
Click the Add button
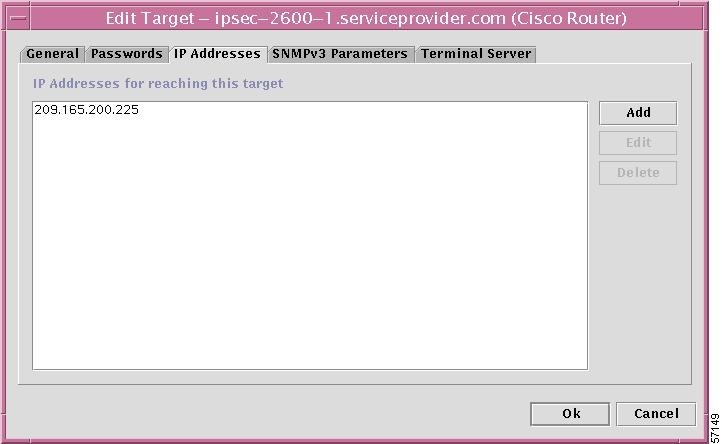[638, 113]
